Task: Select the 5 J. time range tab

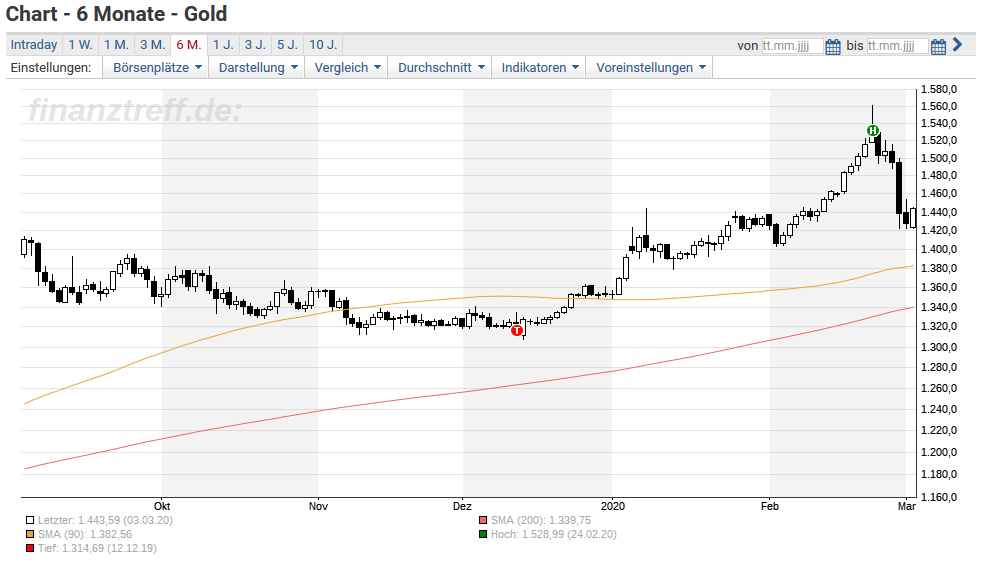Action: (x=288, y=45)
